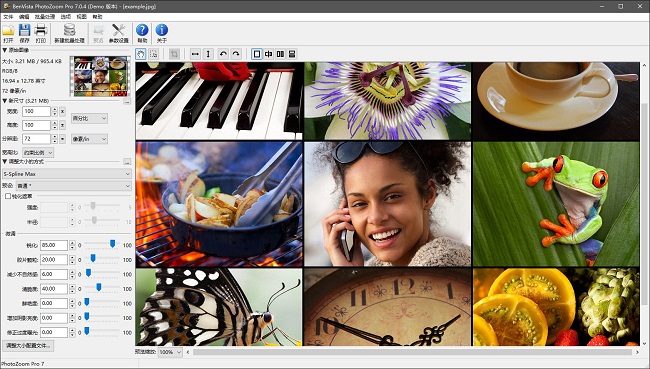Open the 文件 menu
Image resolution: width=650 pixels, height=369 pixels.
8,17
